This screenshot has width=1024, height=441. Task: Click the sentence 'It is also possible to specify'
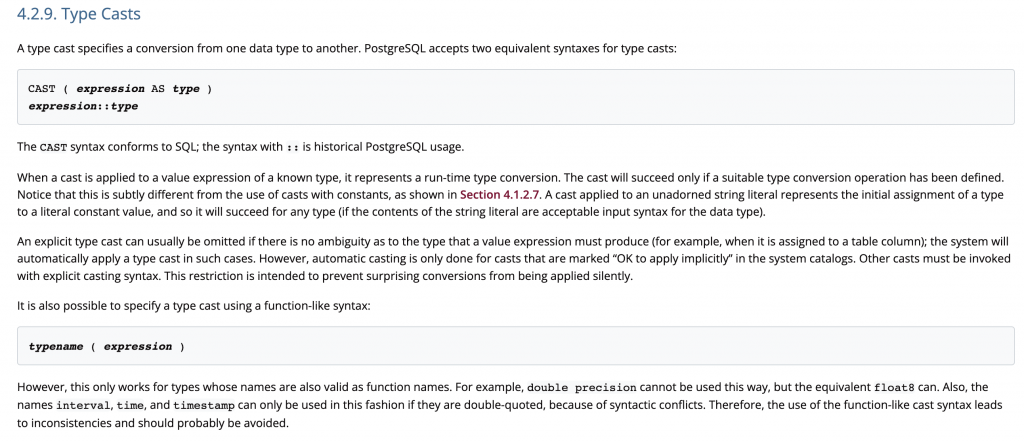[x=194, y=305]
